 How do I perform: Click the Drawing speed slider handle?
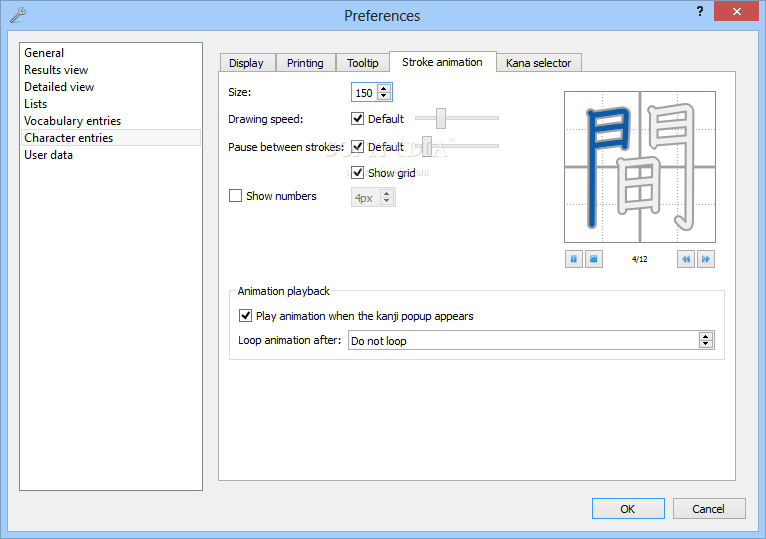[441, 118]
